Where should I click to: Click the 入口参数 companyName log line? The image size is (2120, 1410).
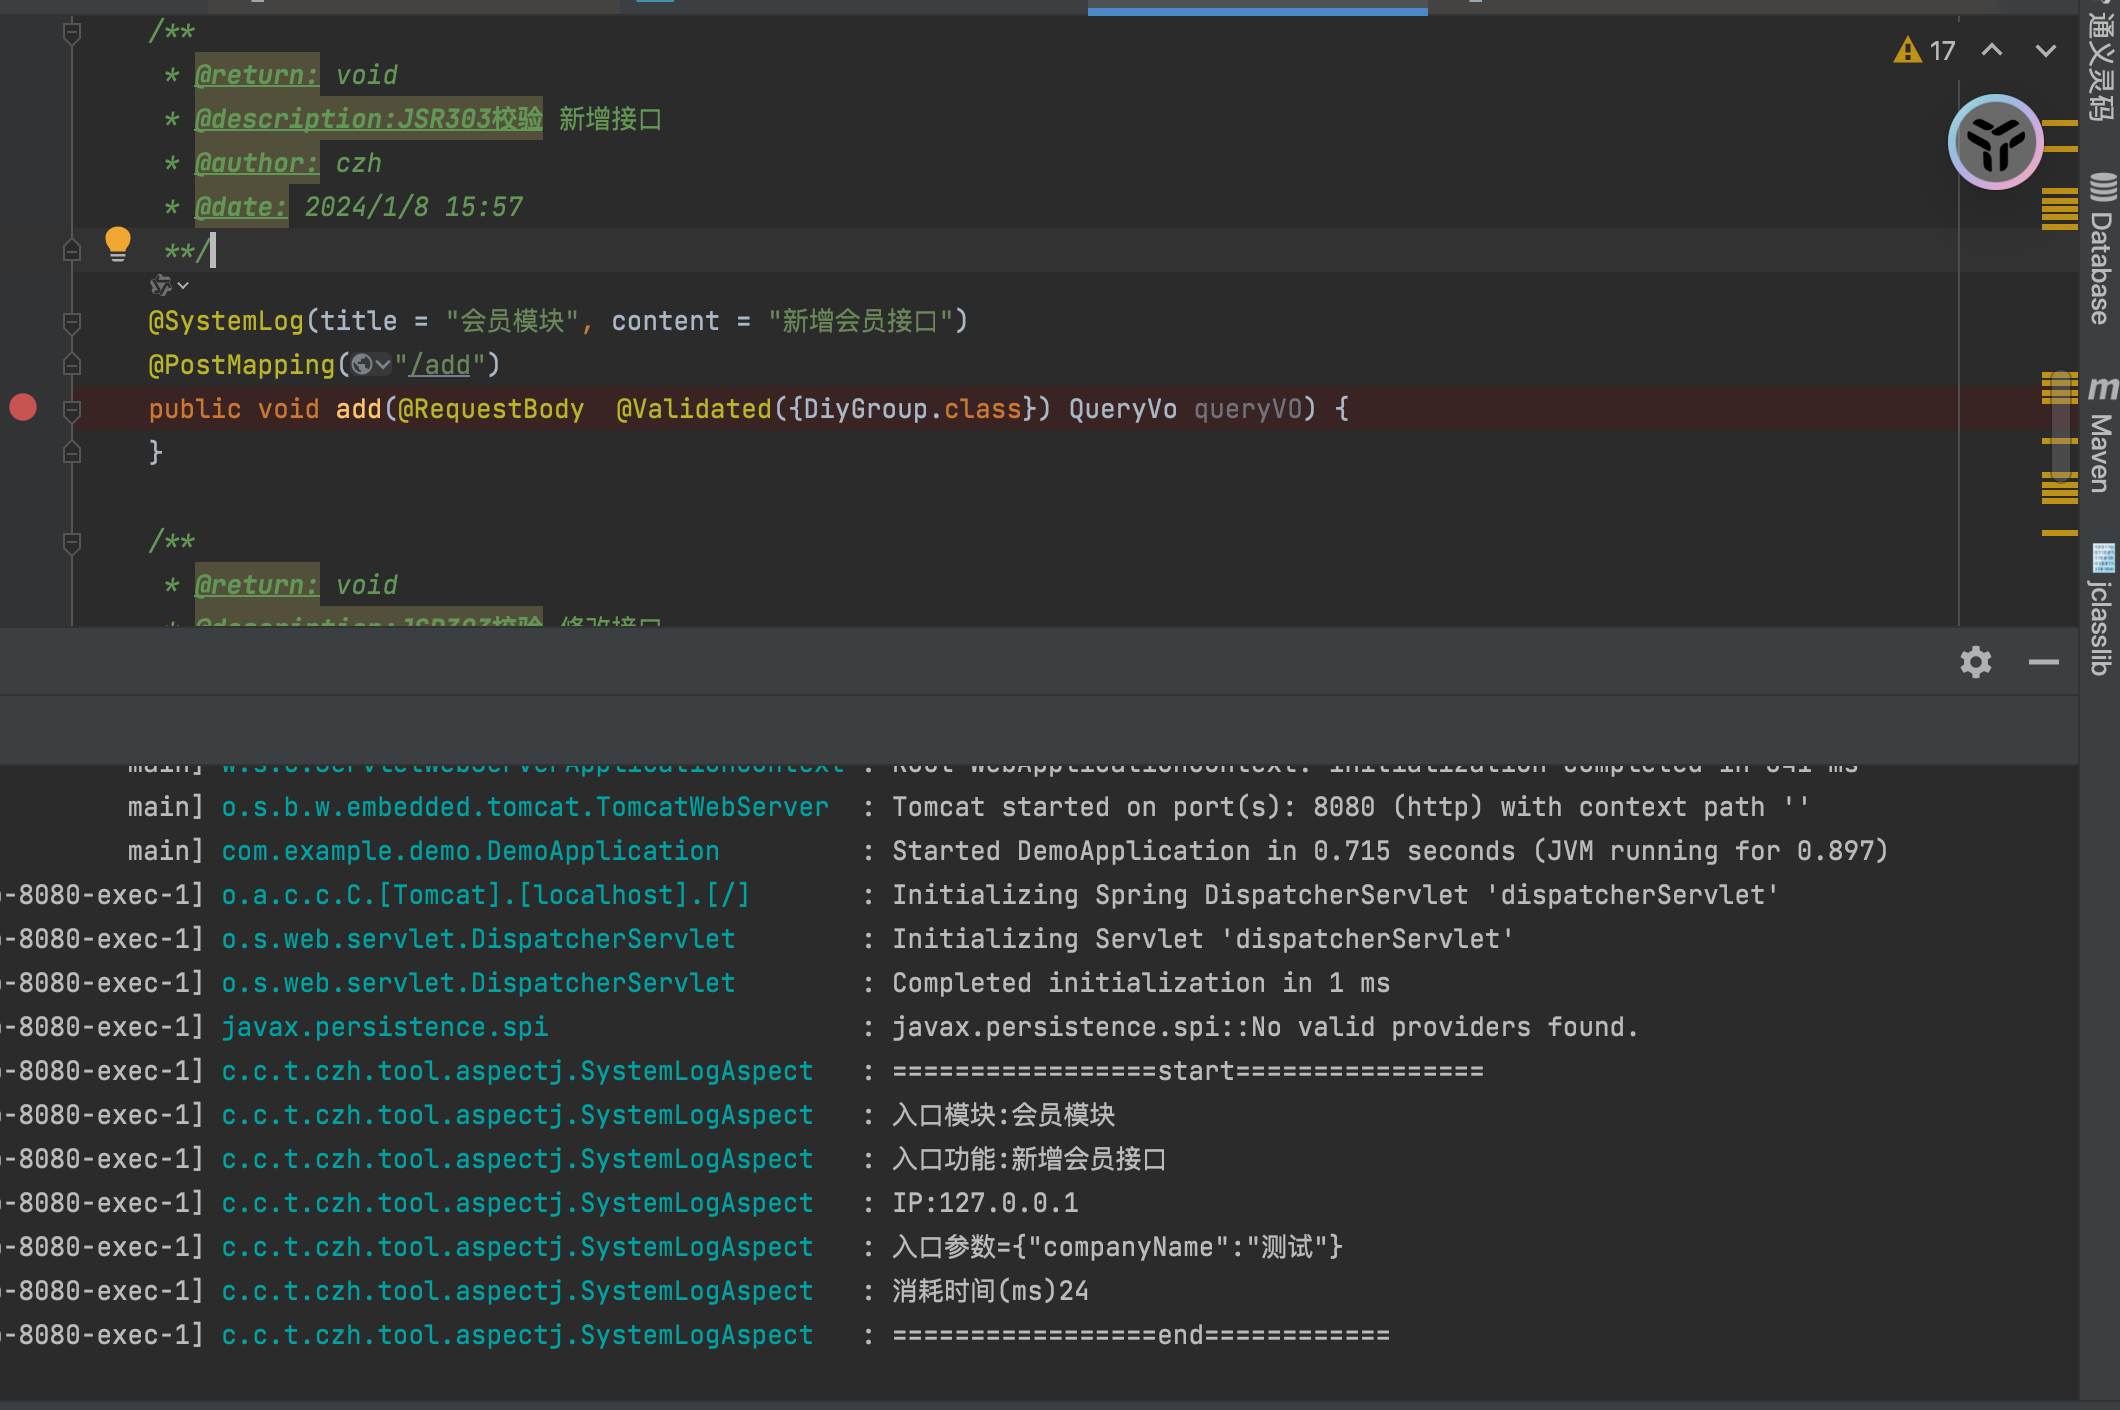click(1117, 1247)
